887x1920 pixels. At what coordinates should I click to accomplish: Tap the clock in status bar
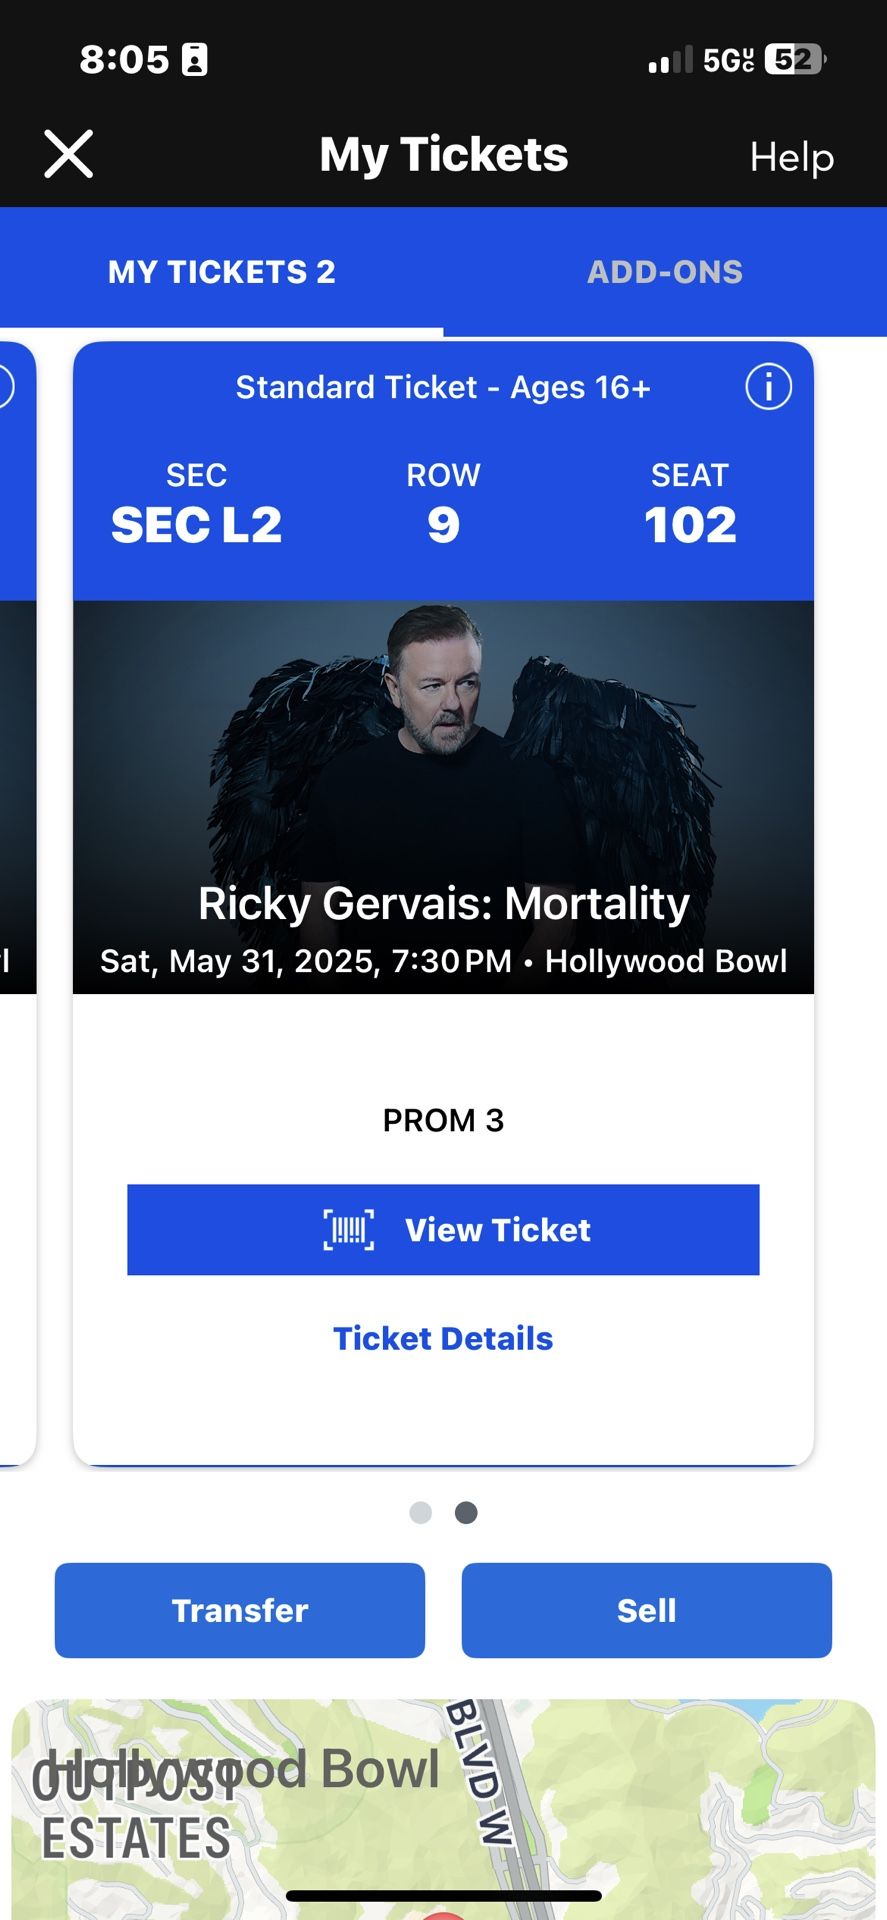pos(124,60)
